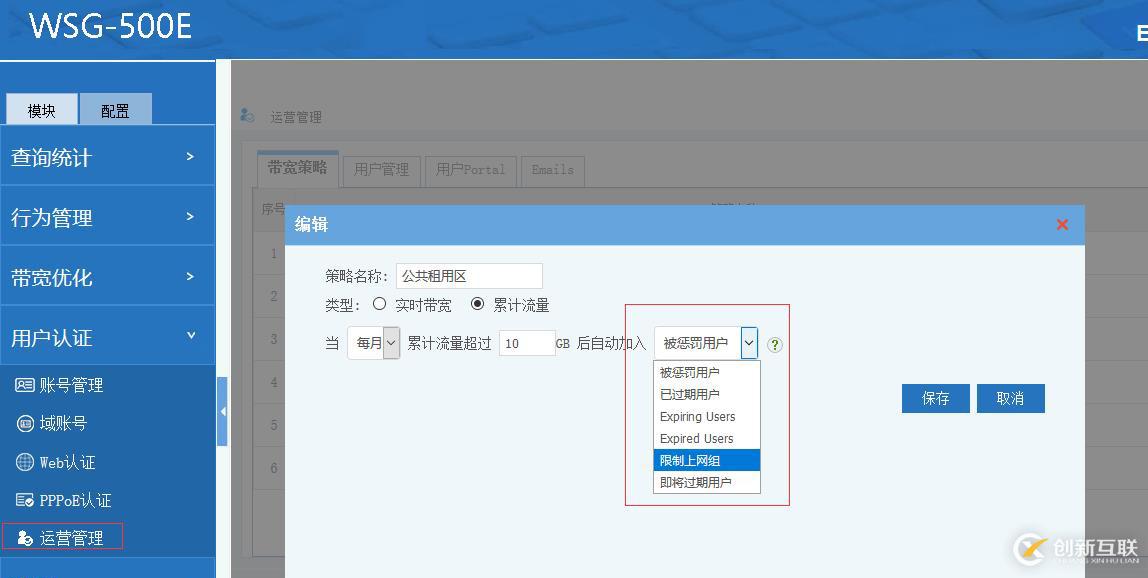Viewport: 1148px width, 578px height.
Task: Select the 累计流量 radio button
Action: (x=477, y=304)
